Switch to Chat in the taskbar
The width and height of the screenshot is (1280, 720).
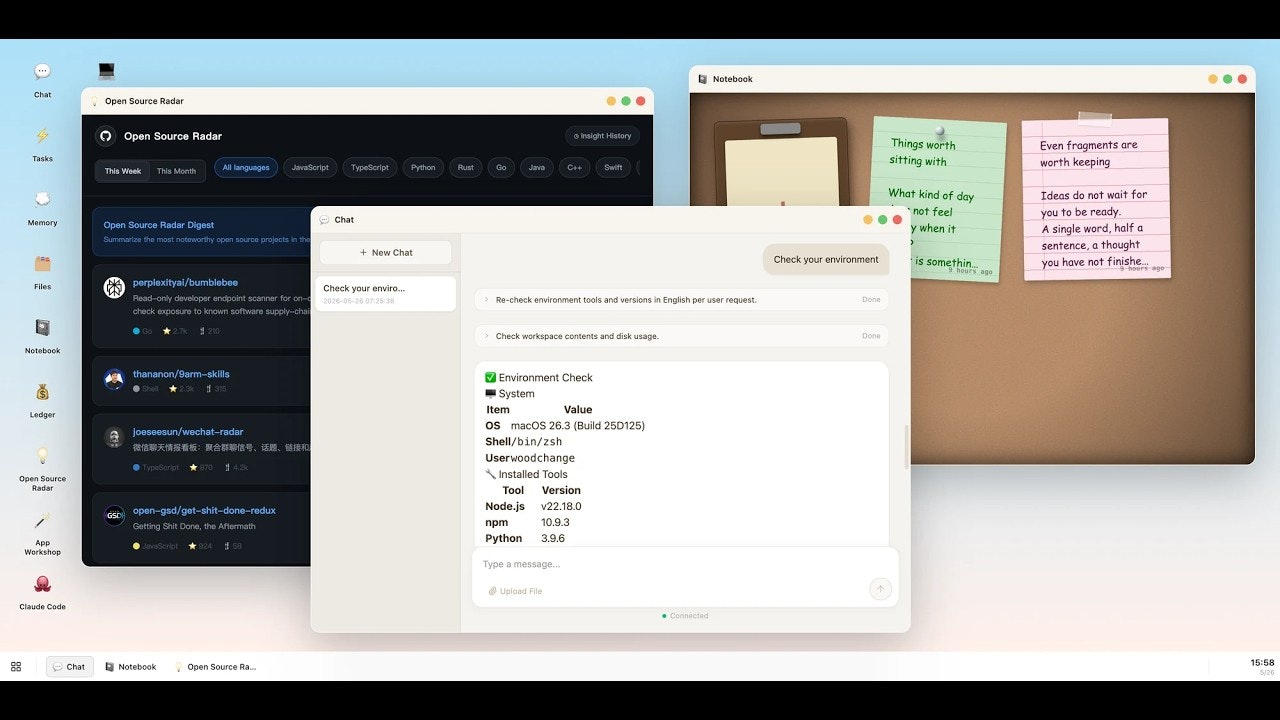pos(69,667)
